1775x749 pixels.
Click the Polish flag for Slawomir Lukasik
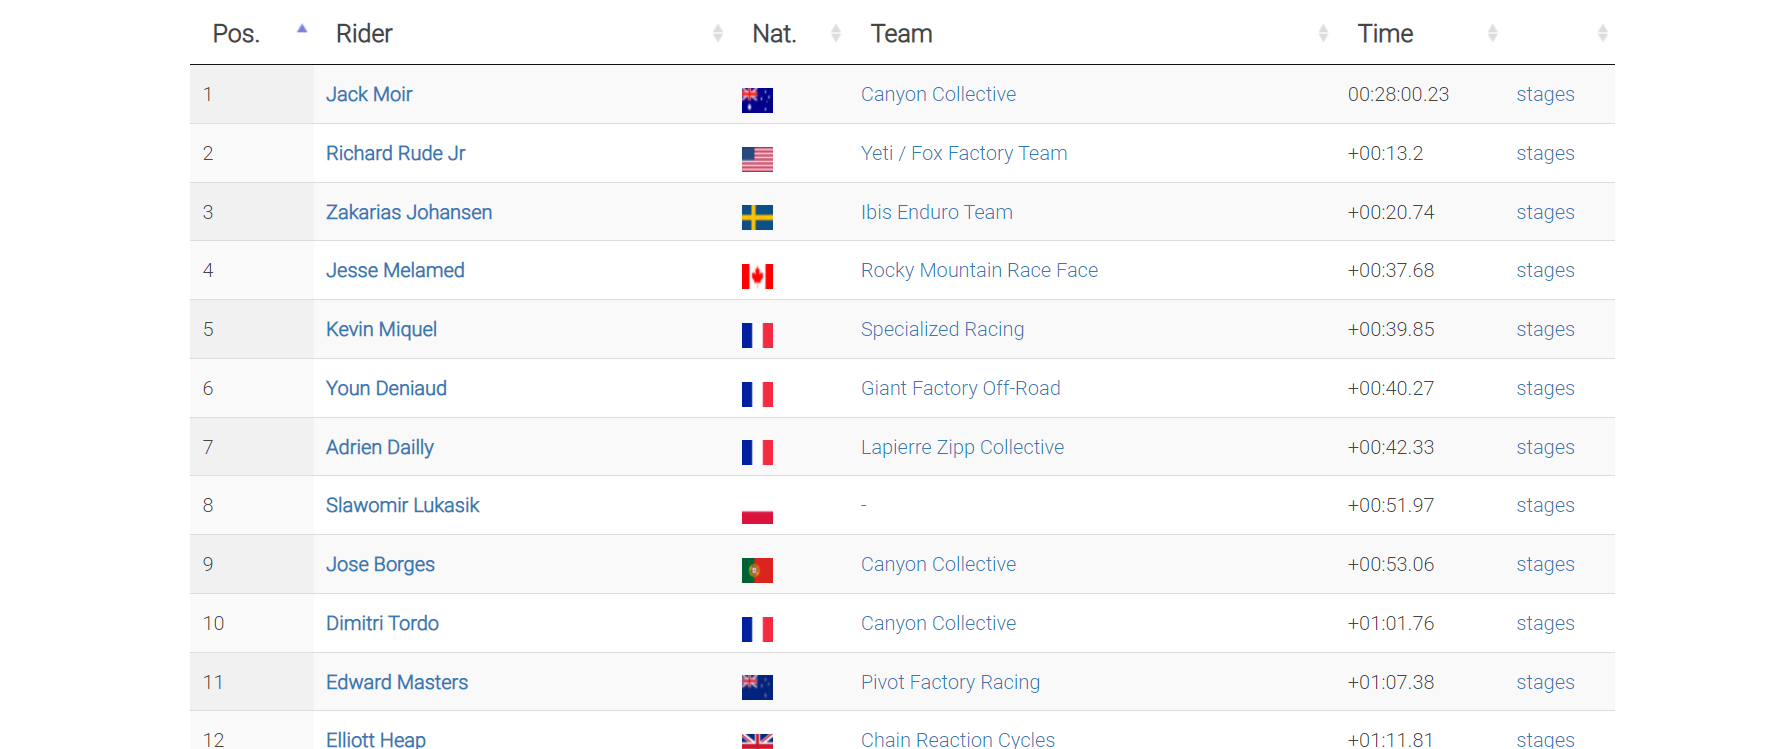click(x=757, y=512)
